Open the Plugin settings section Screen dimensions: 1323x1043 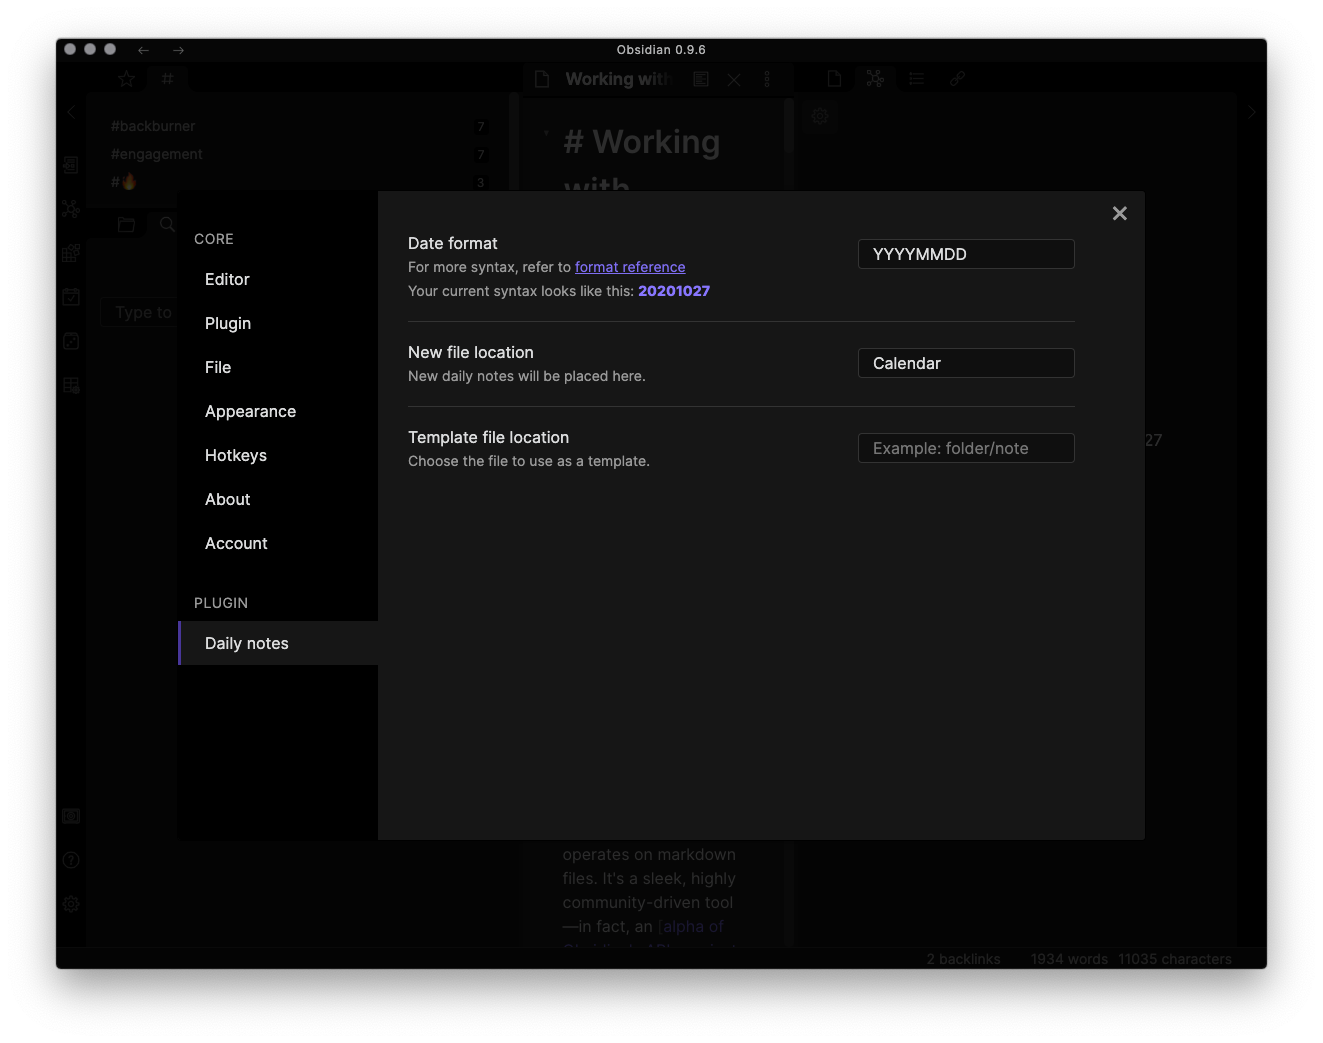278,323
